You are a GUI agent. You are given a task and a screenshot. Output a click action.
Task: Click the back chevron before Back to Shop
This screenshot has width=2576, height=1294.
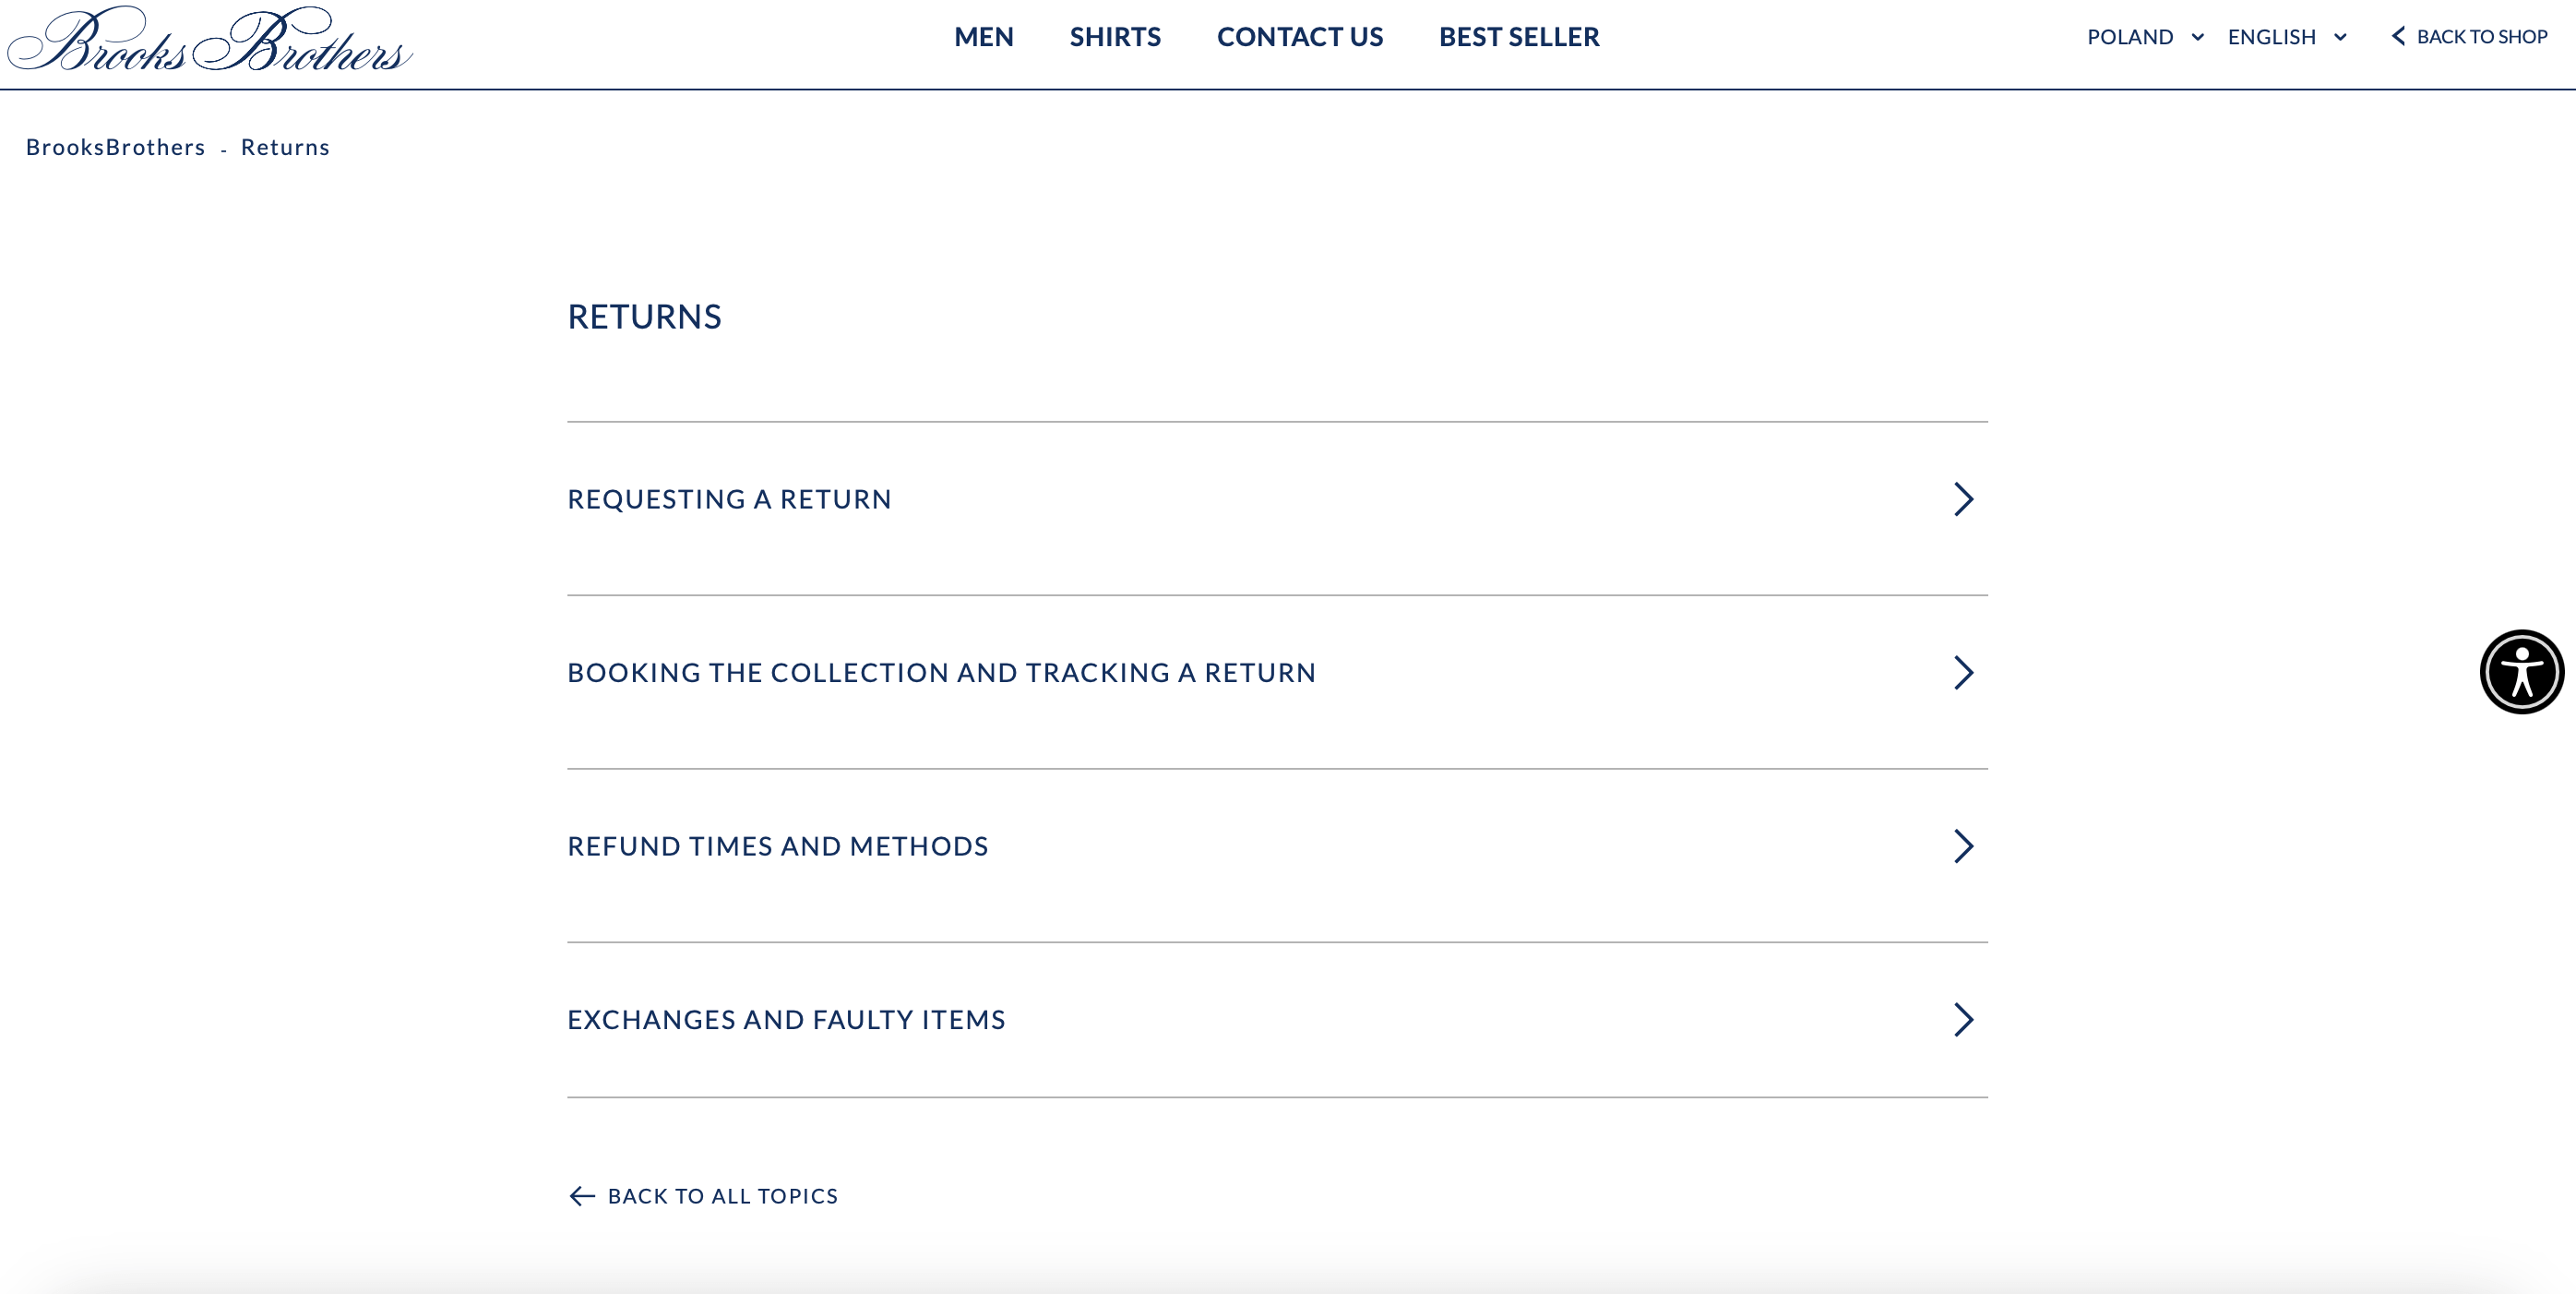click(x=2397, y=37)
